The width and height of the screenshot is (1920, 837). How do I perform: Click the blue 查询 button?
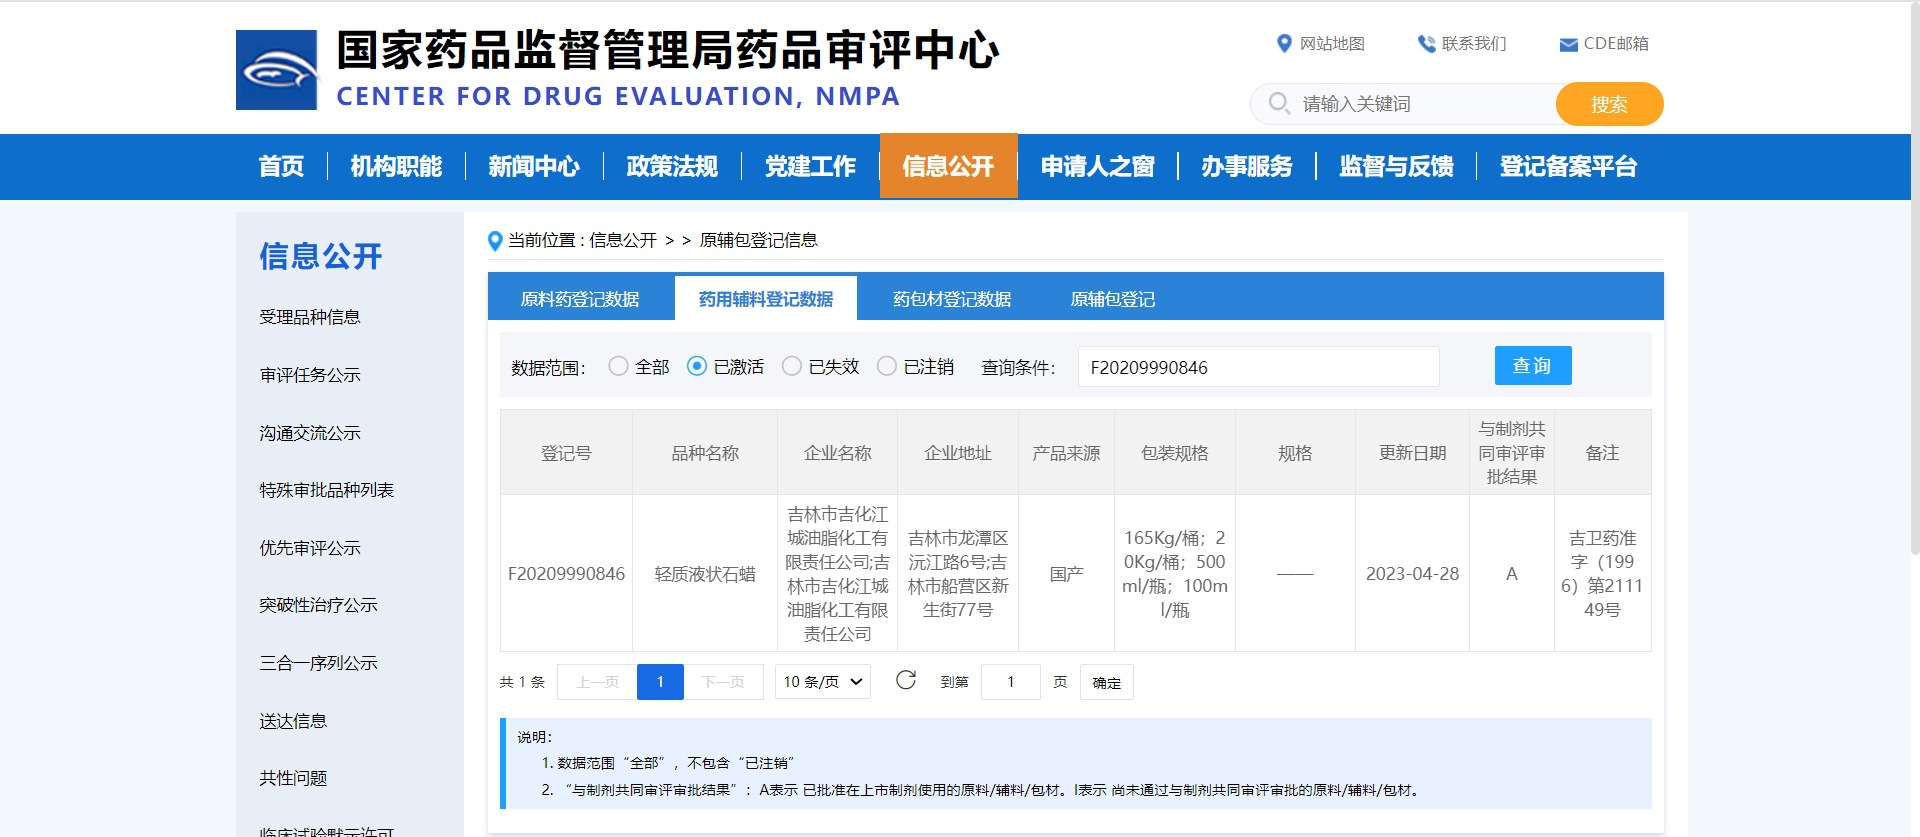(x=1533, y=366)
